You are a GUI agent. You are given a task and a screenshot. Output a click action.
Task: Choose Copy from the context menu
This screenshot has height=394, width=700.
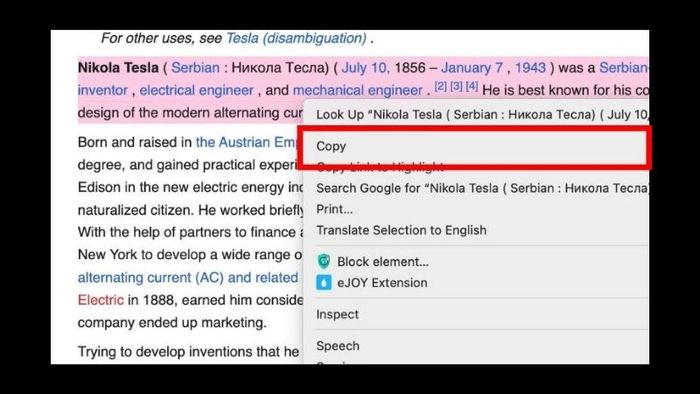(476, 146)
